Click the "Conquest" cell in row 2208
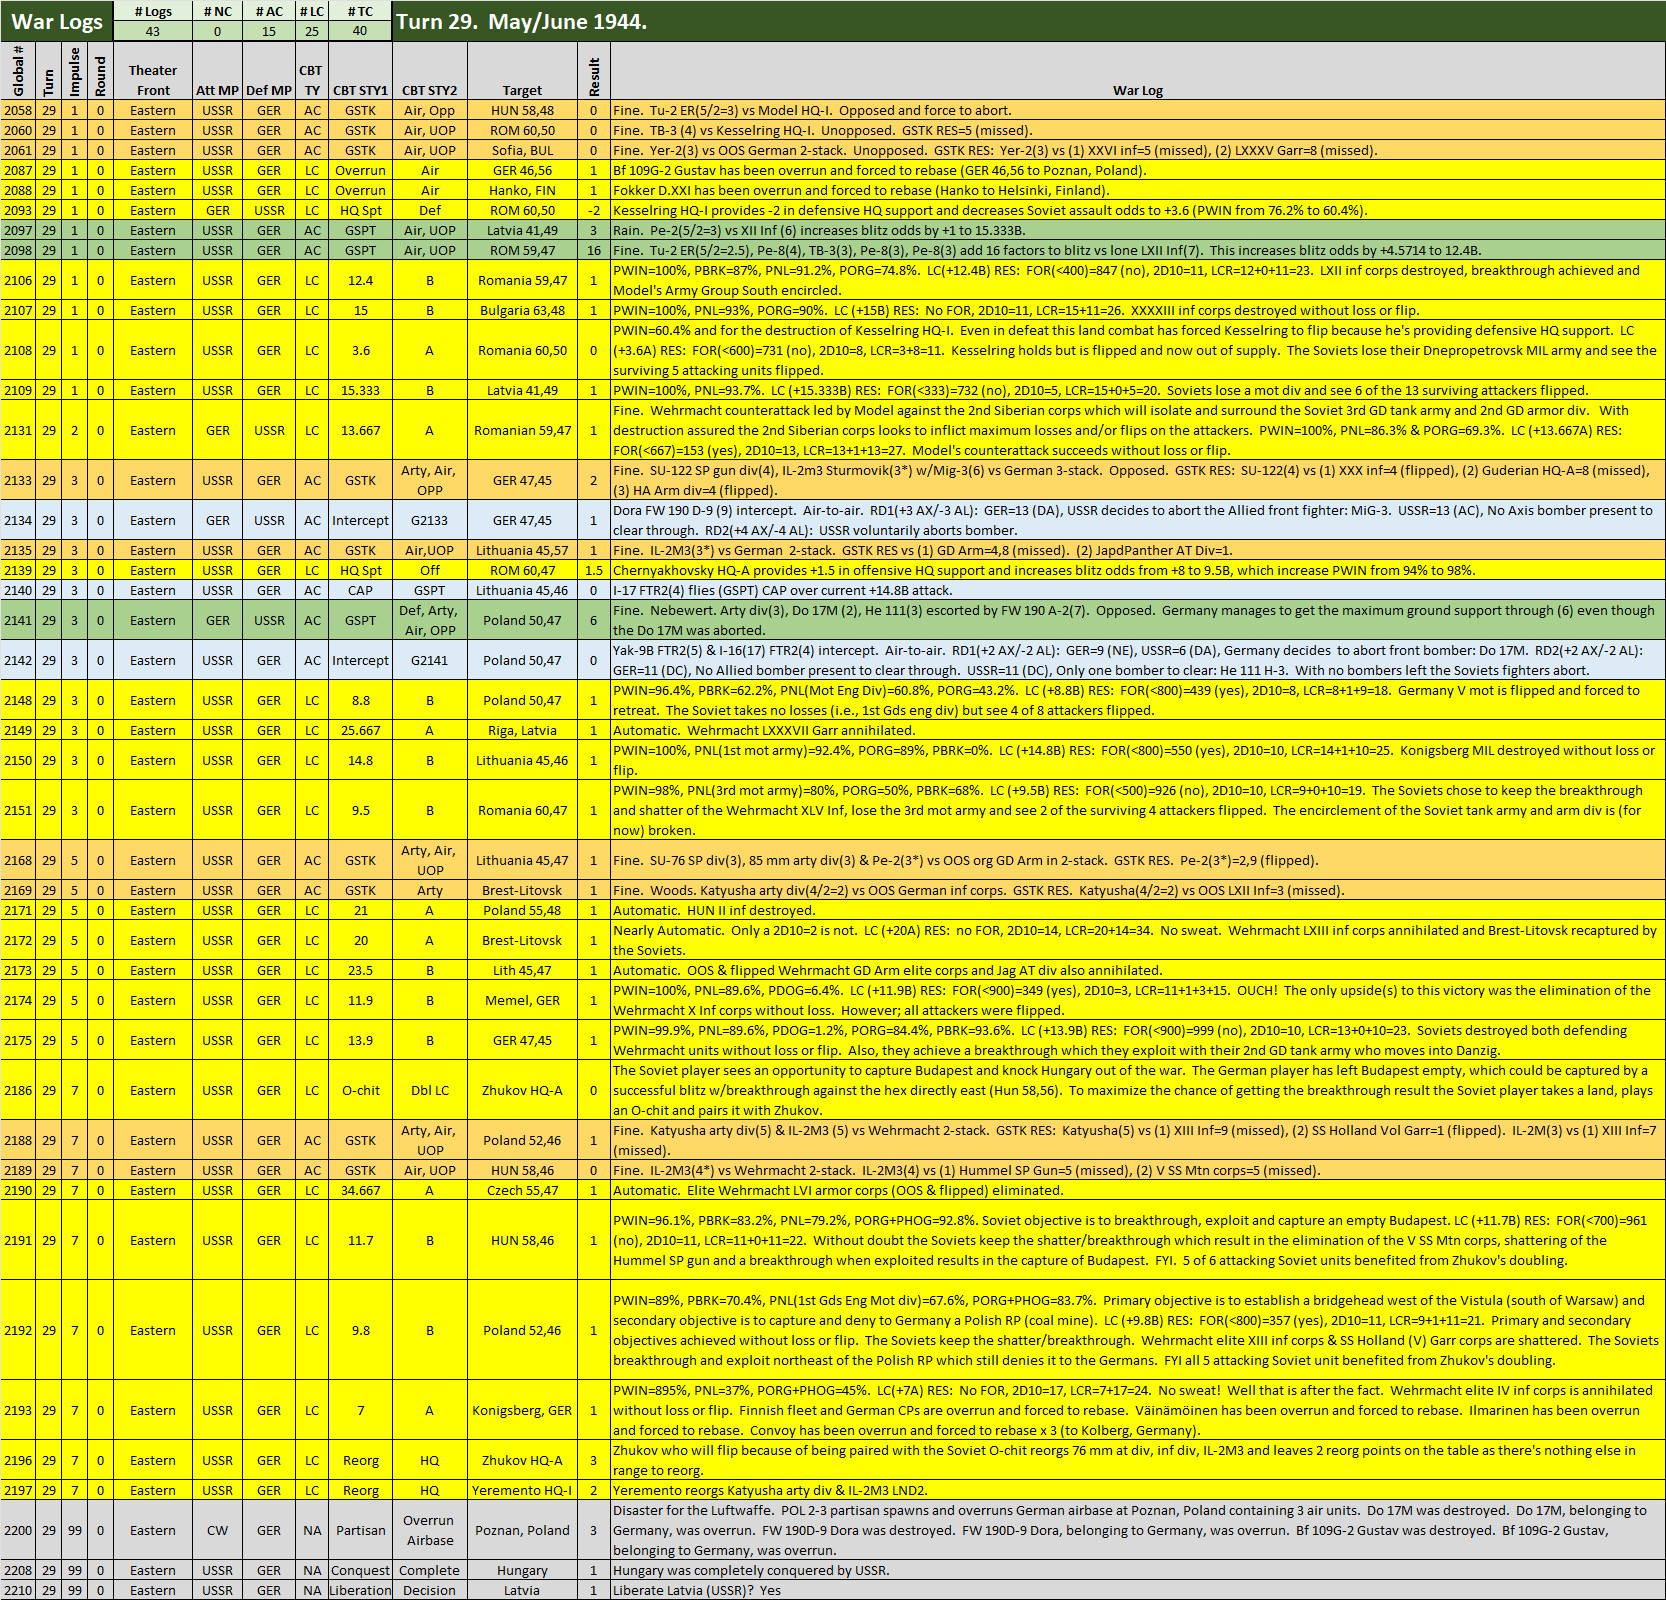 point(360,1570)
